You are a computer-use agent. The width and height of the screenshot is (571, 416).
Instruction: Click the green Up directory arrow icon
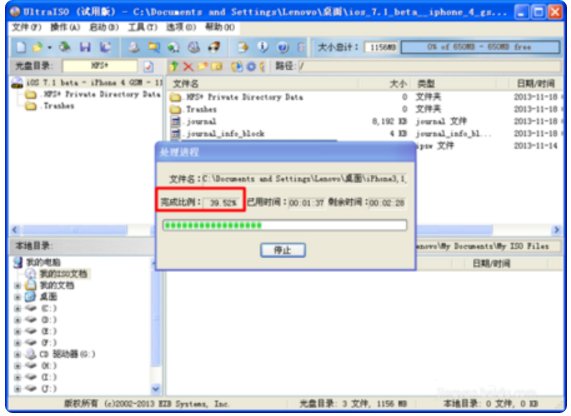click(x=174, y=66)
